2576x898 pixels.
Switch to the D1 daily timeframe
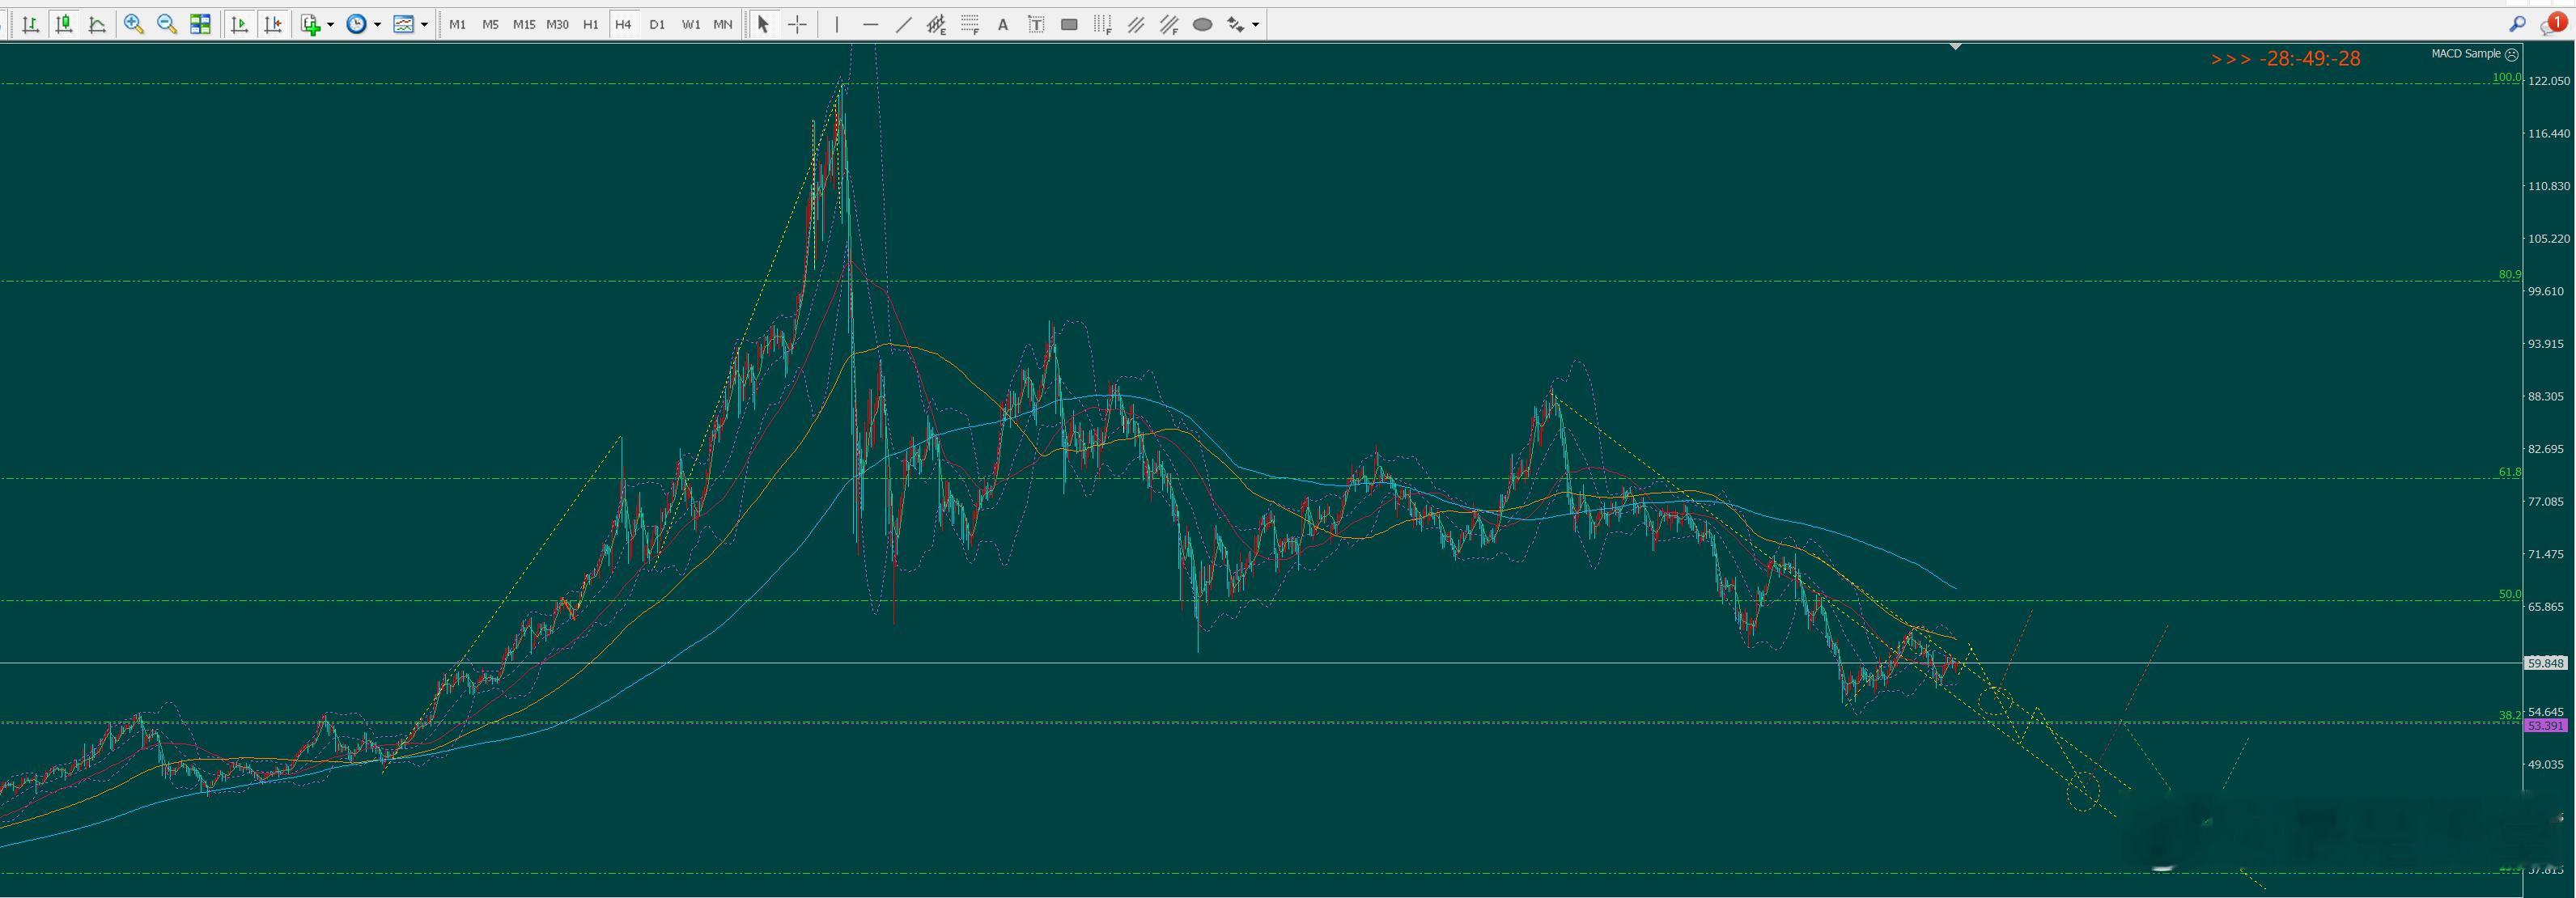pos(657,24)
